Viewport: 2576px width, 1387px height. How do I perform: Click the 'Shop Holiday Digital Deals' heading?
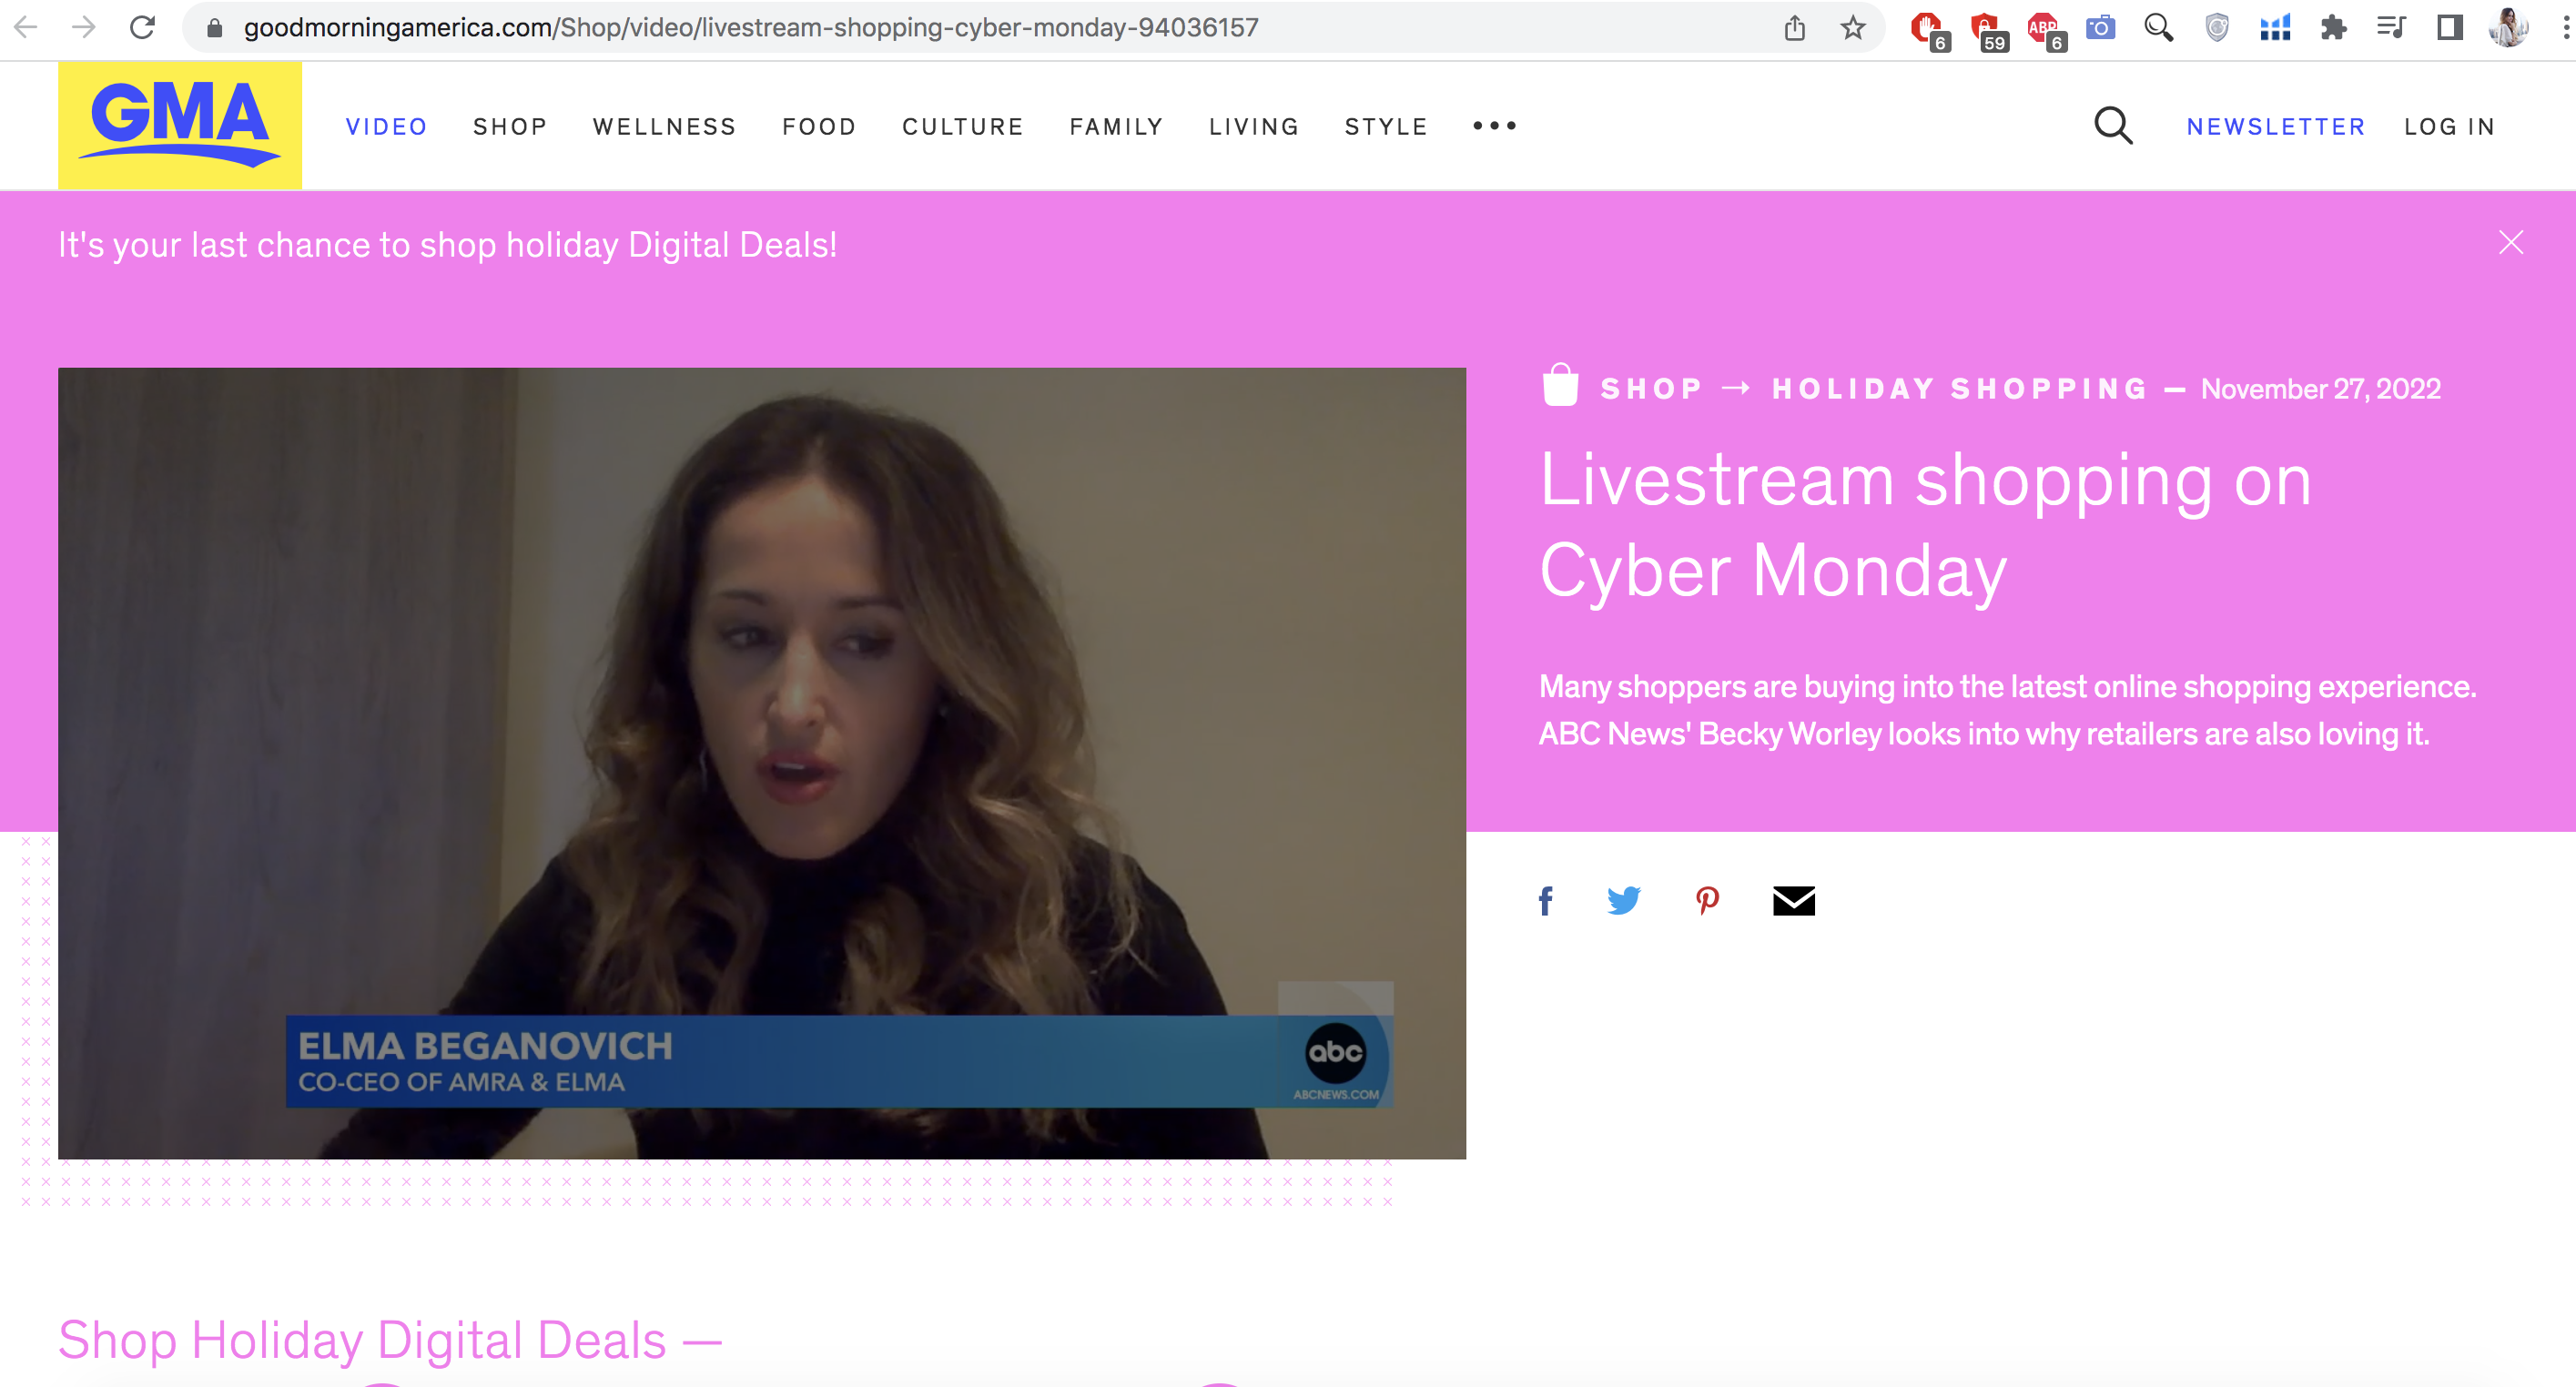(x=390, y=1340)
